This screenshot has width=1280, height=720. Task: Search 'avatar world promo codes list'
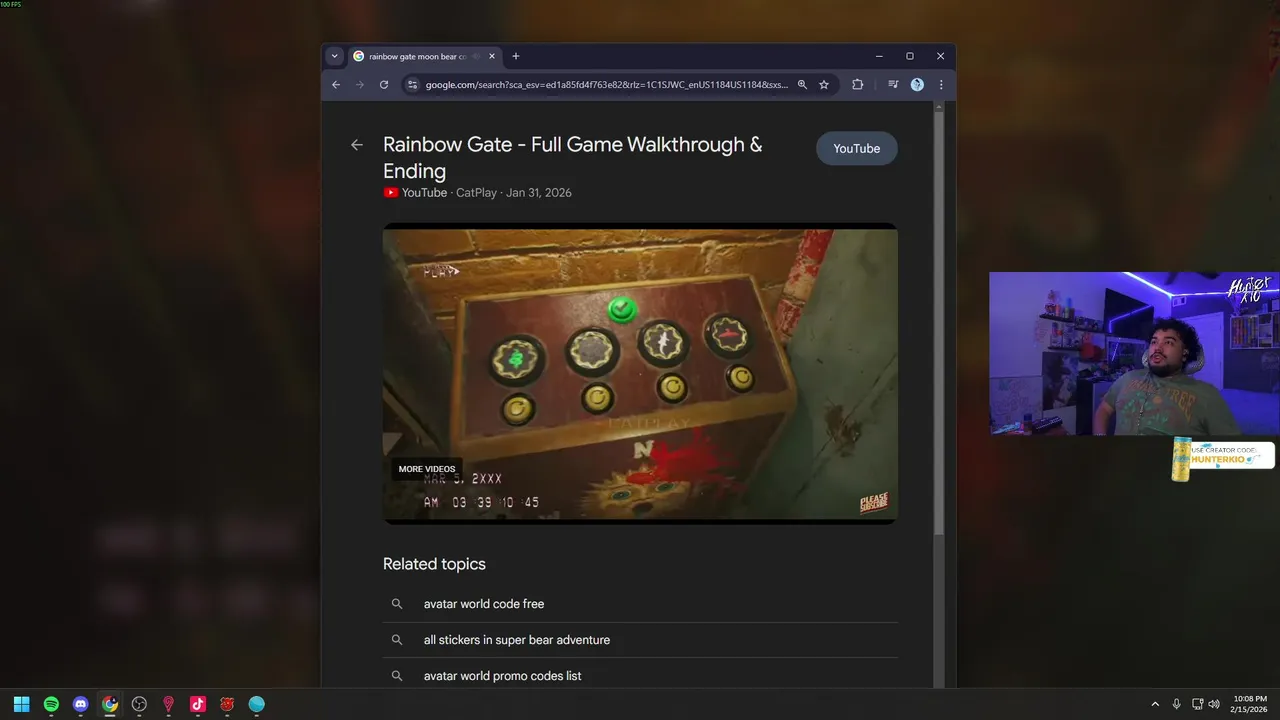(x=640, y=676)
